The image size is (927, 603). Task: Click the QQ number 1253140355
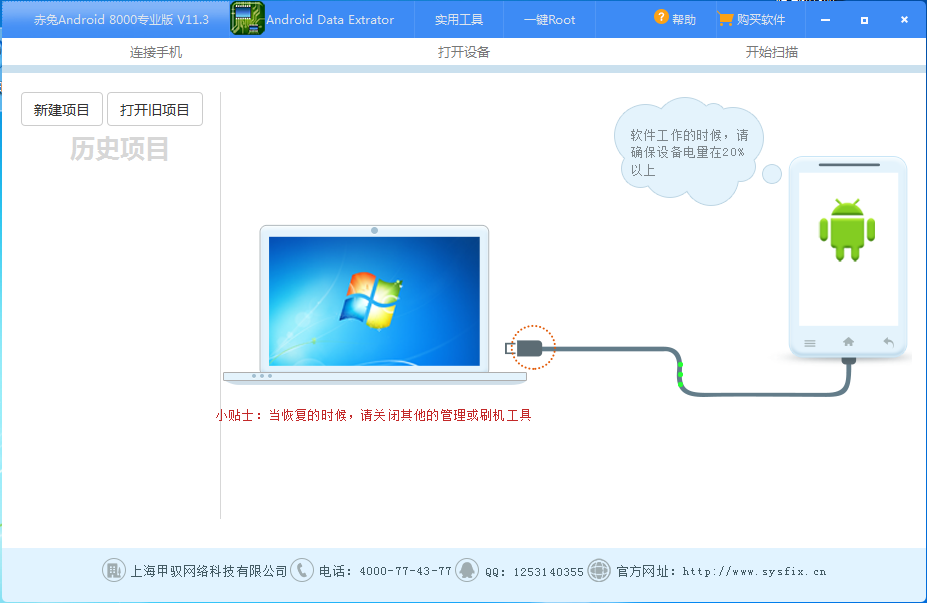pos(549,572)
